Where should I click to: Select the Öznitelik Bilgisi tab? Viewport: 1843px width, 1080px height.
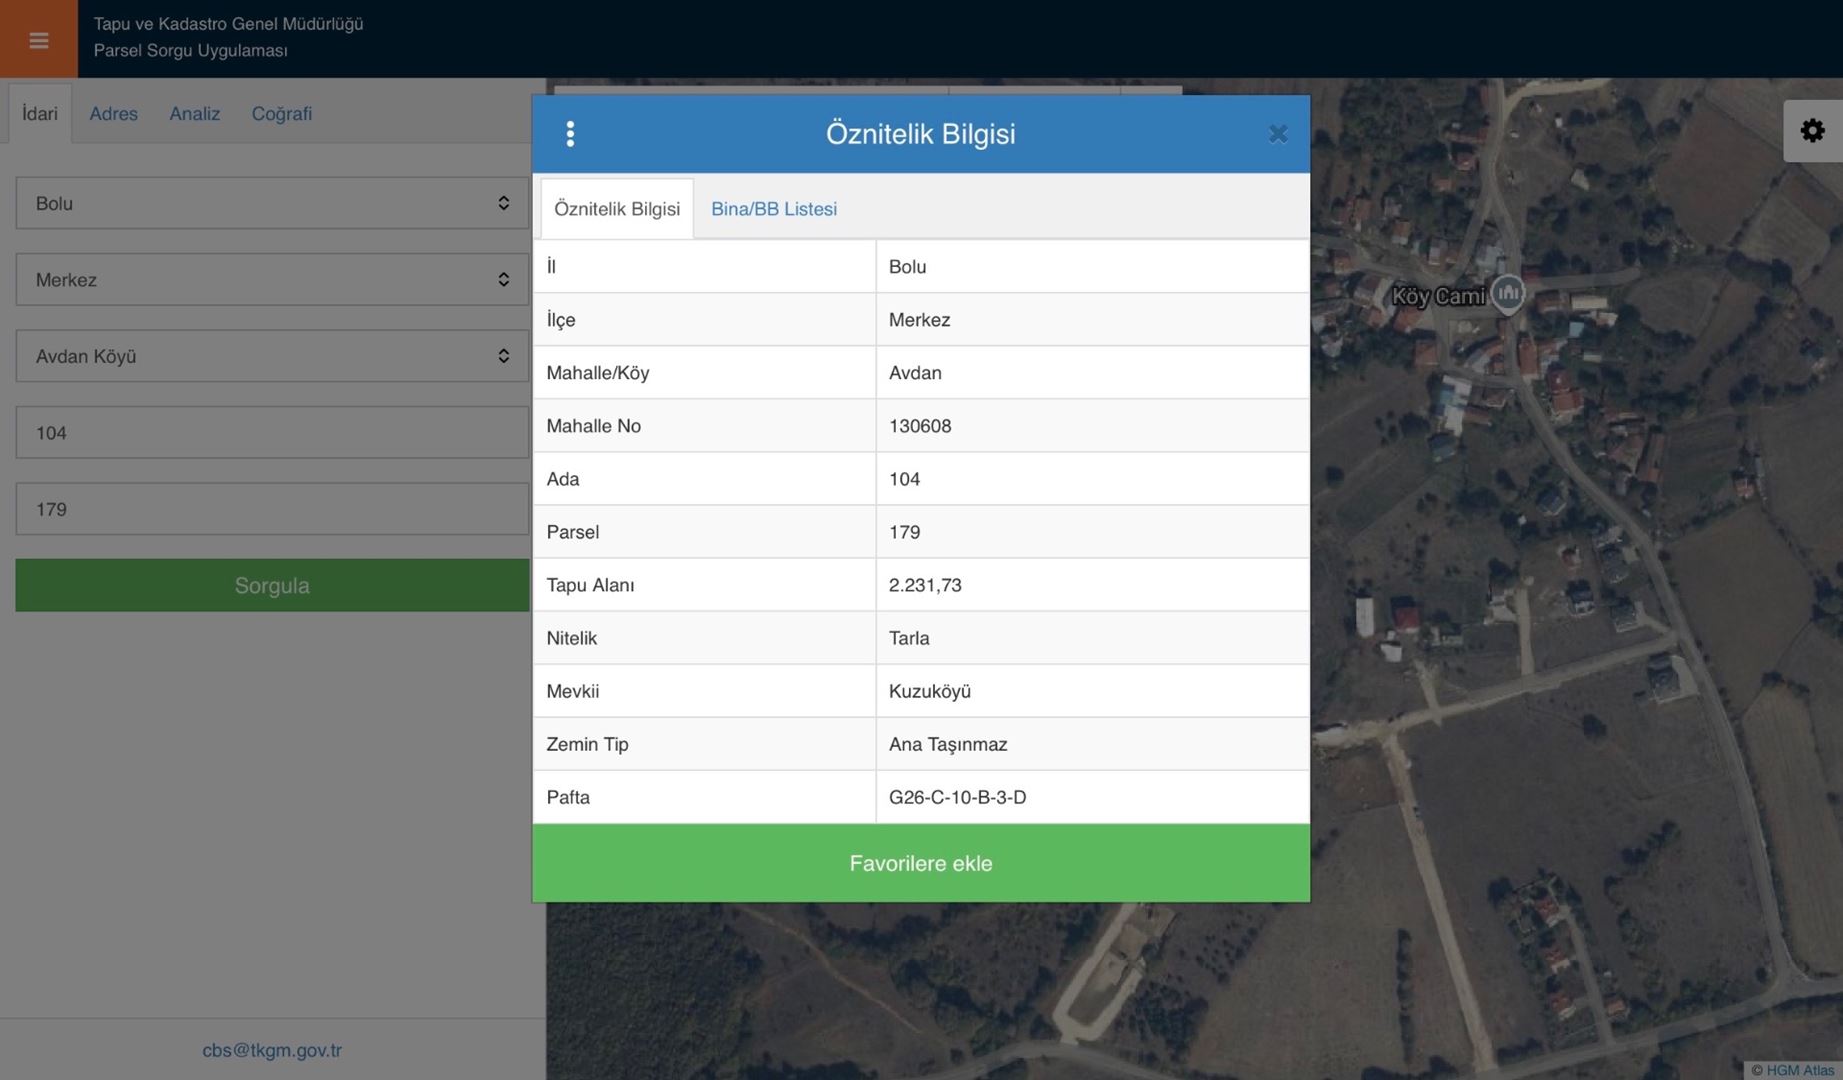(616, 209)
